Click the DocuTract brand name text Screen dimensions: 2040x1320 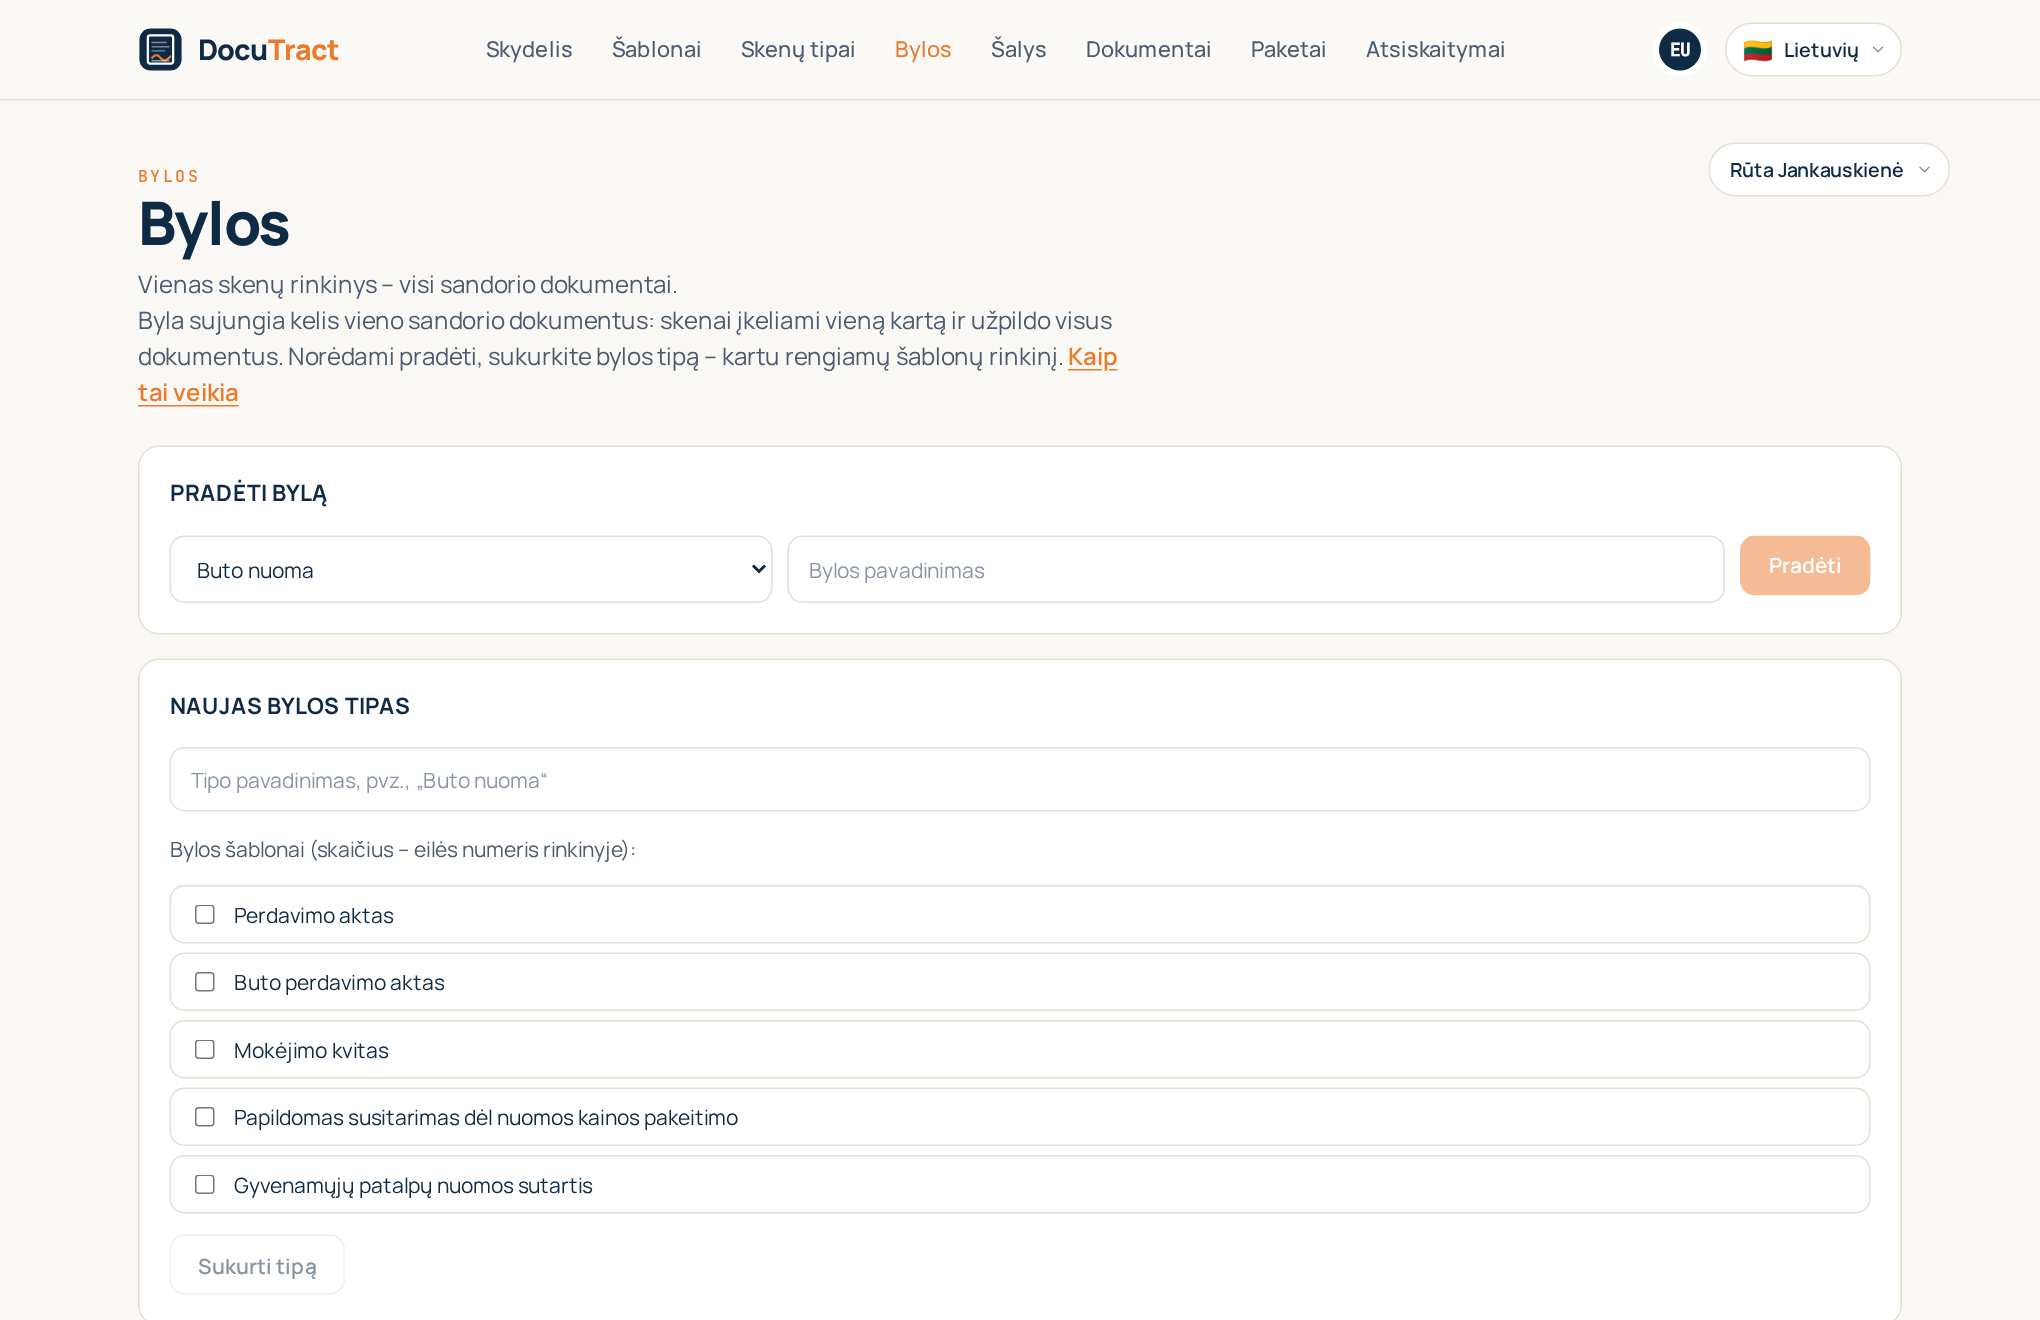(x=268, y=50)
